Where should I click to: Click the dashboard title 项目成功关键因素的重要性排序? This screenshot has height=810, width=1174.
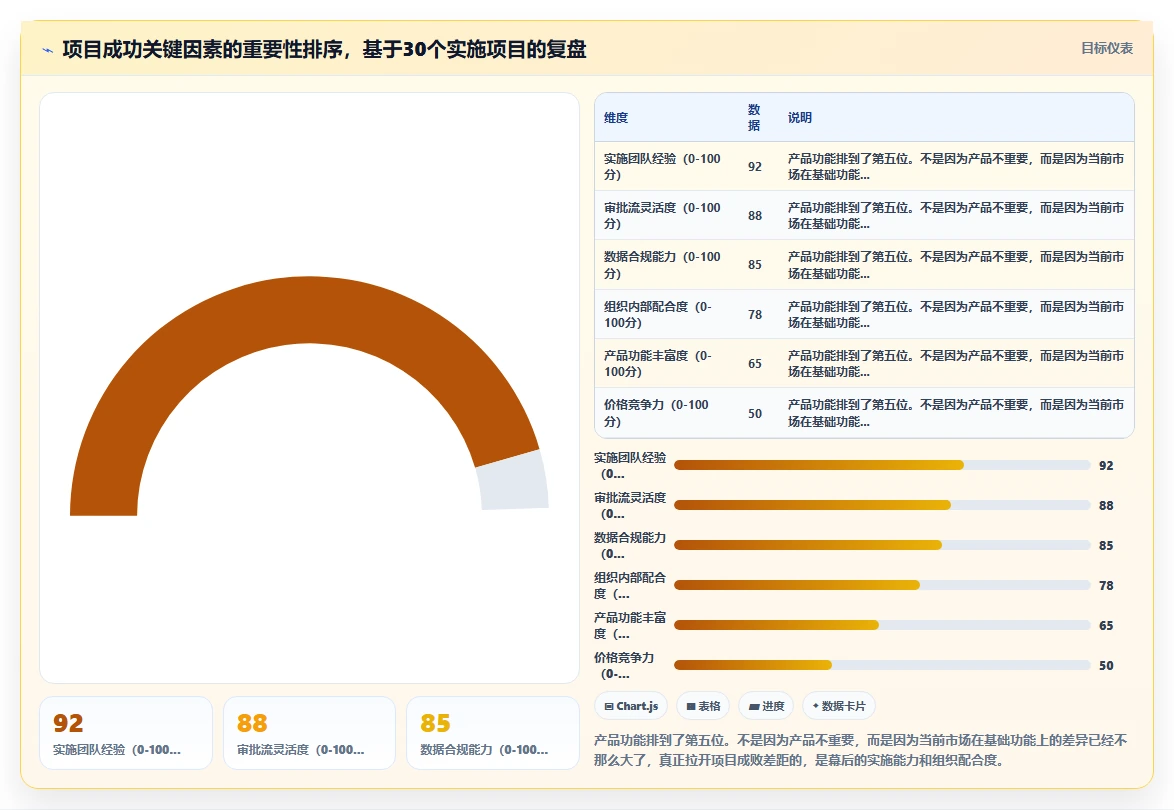tap(324, 49)
